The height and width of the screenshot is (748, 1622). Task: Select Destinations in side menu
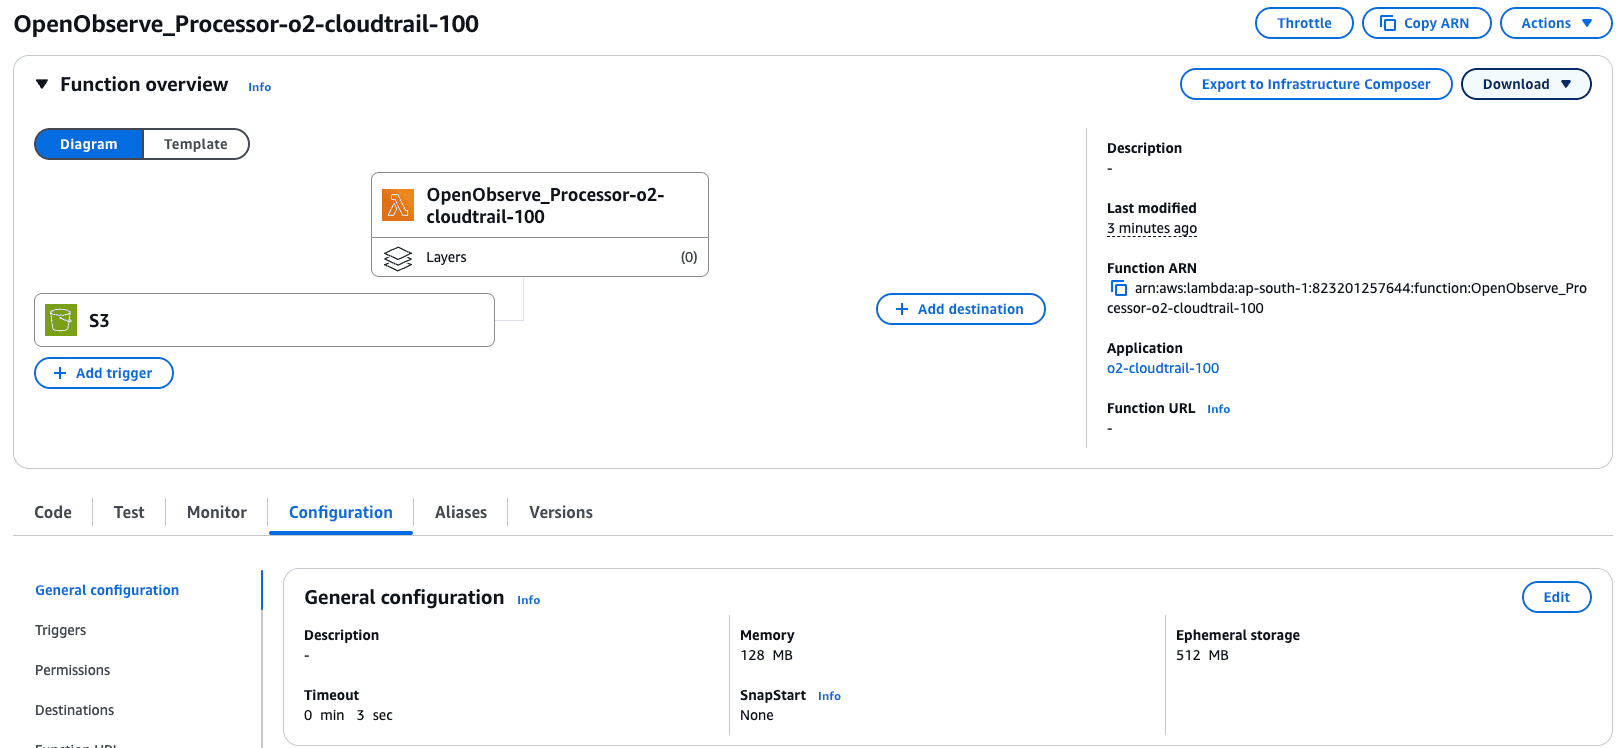pos(75,710)
